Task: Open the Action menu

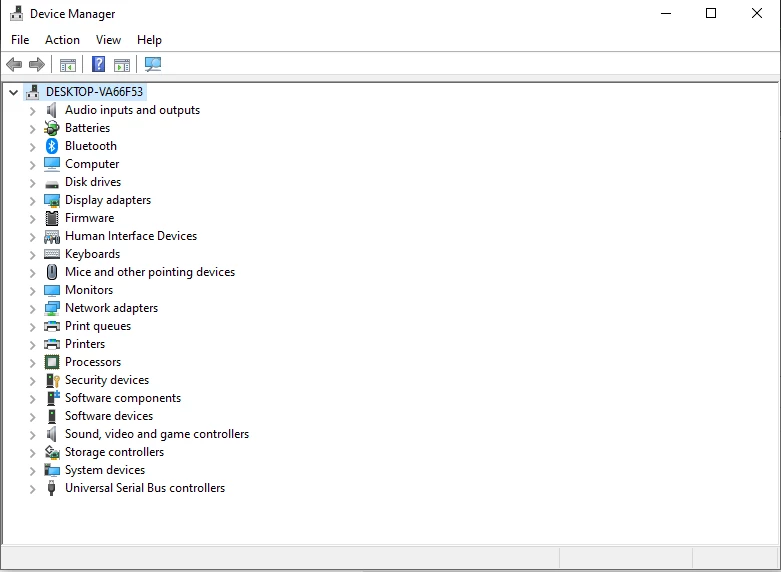Action: (62, 40)
